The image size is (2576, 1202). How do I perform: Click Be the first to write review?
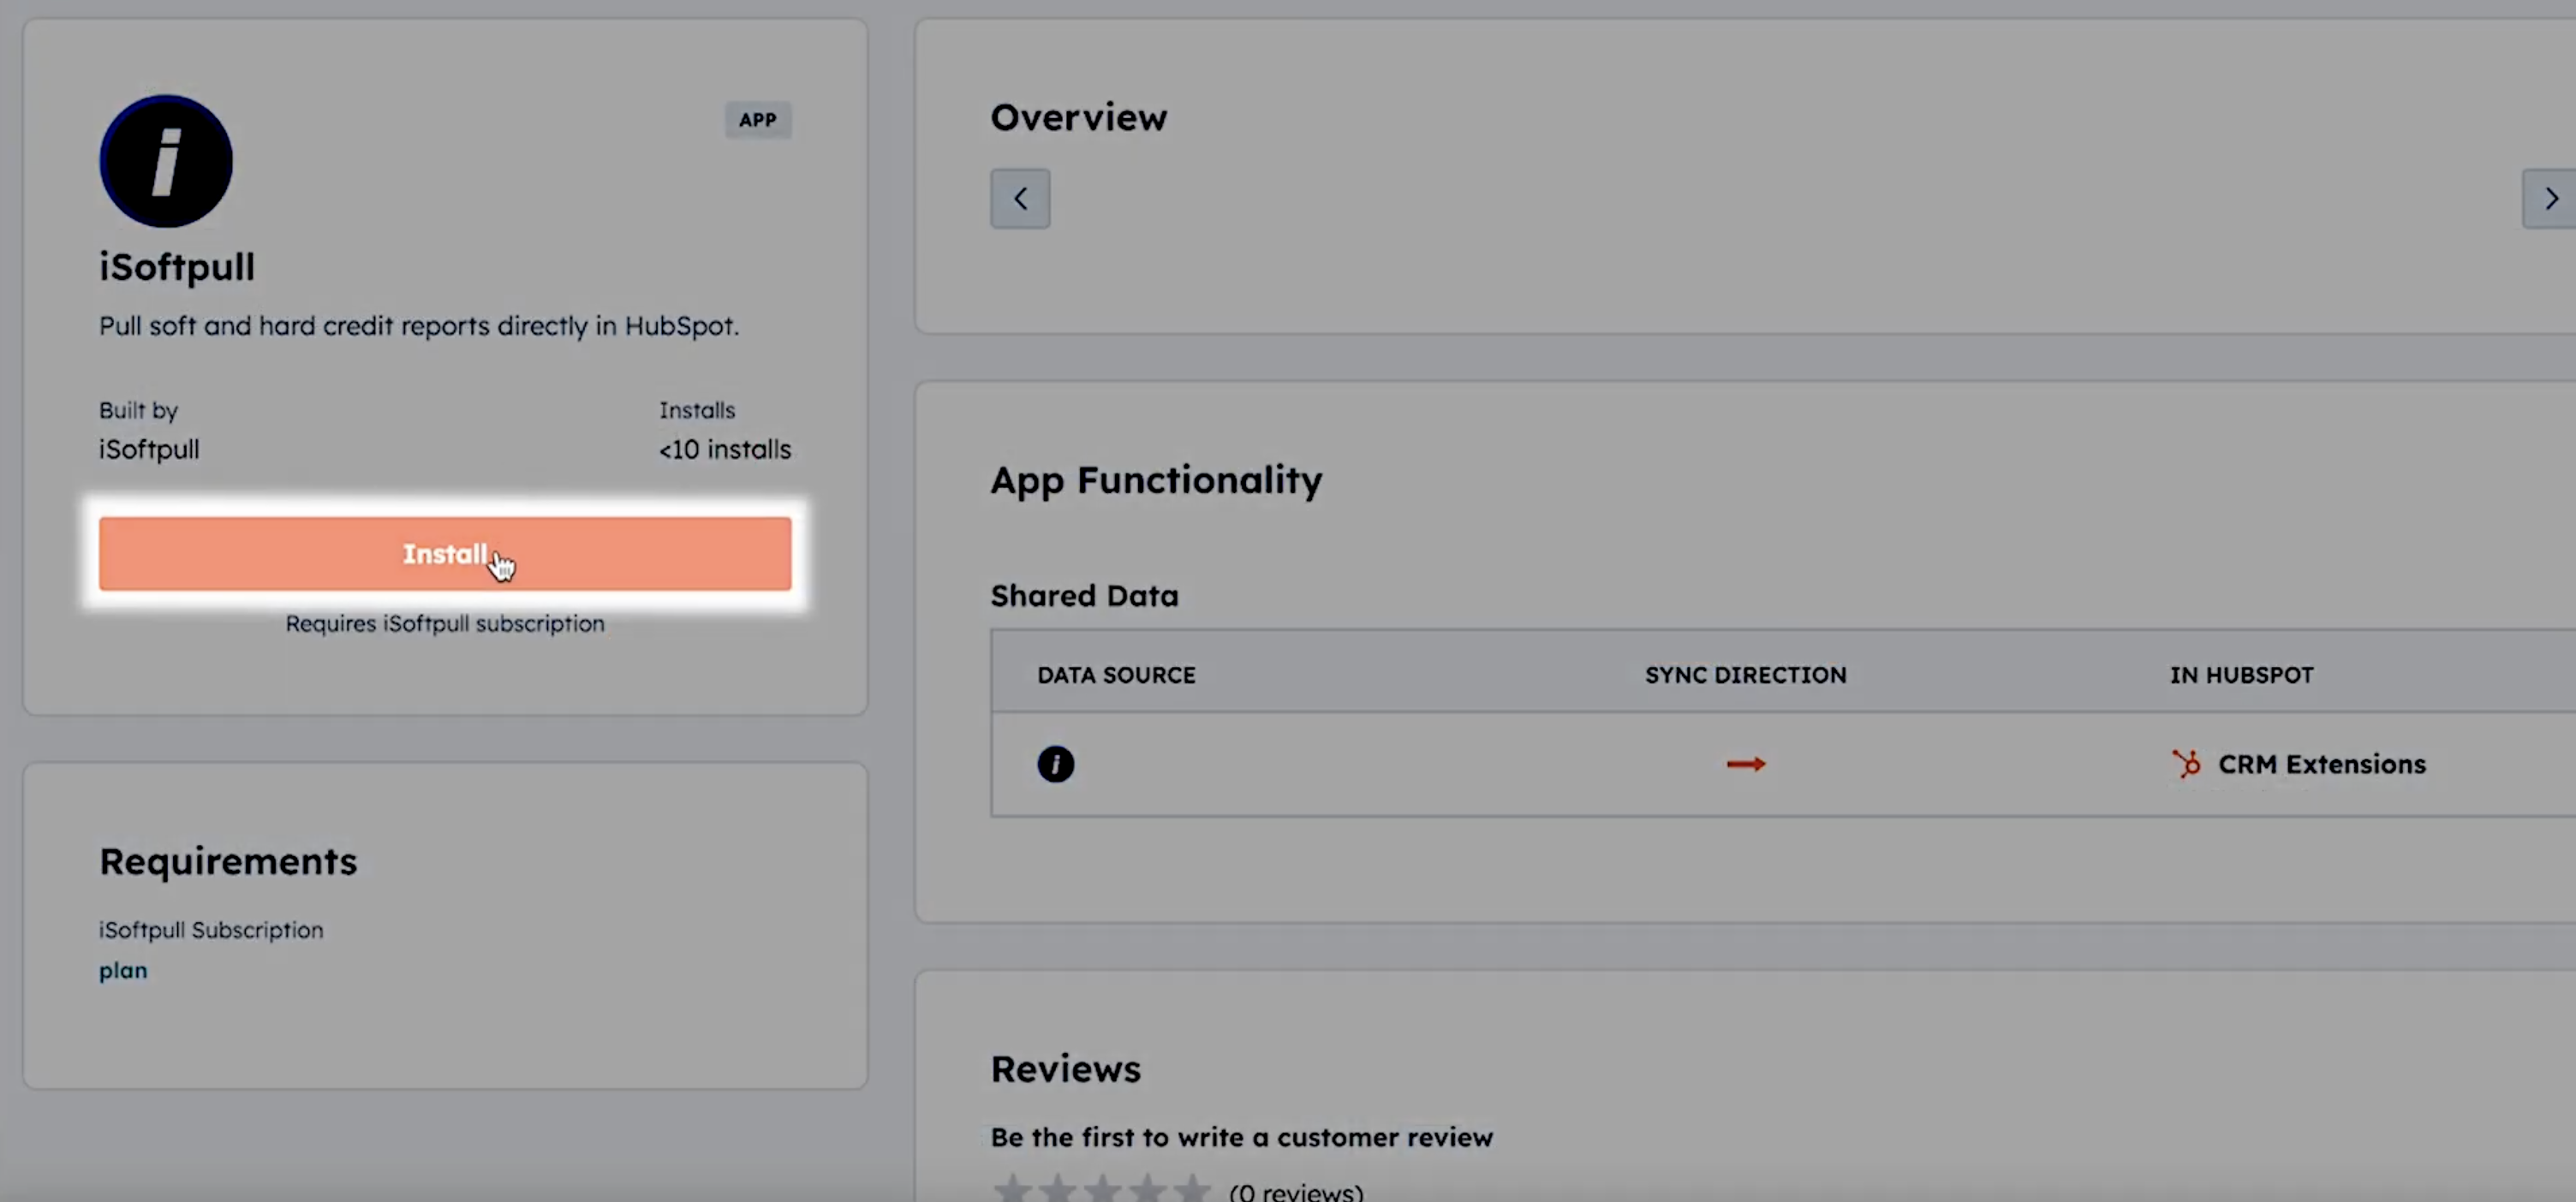pos(1241,1137)
